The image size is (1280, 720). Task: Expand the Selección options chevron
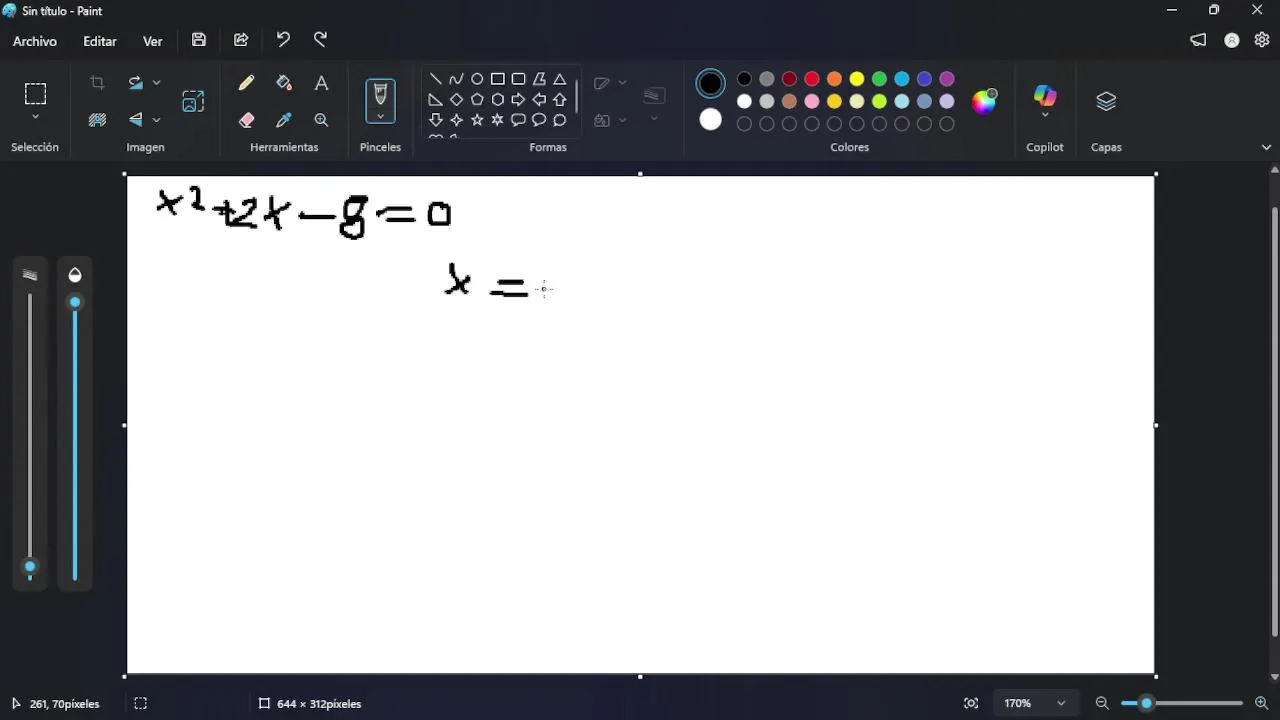point(35,117)
